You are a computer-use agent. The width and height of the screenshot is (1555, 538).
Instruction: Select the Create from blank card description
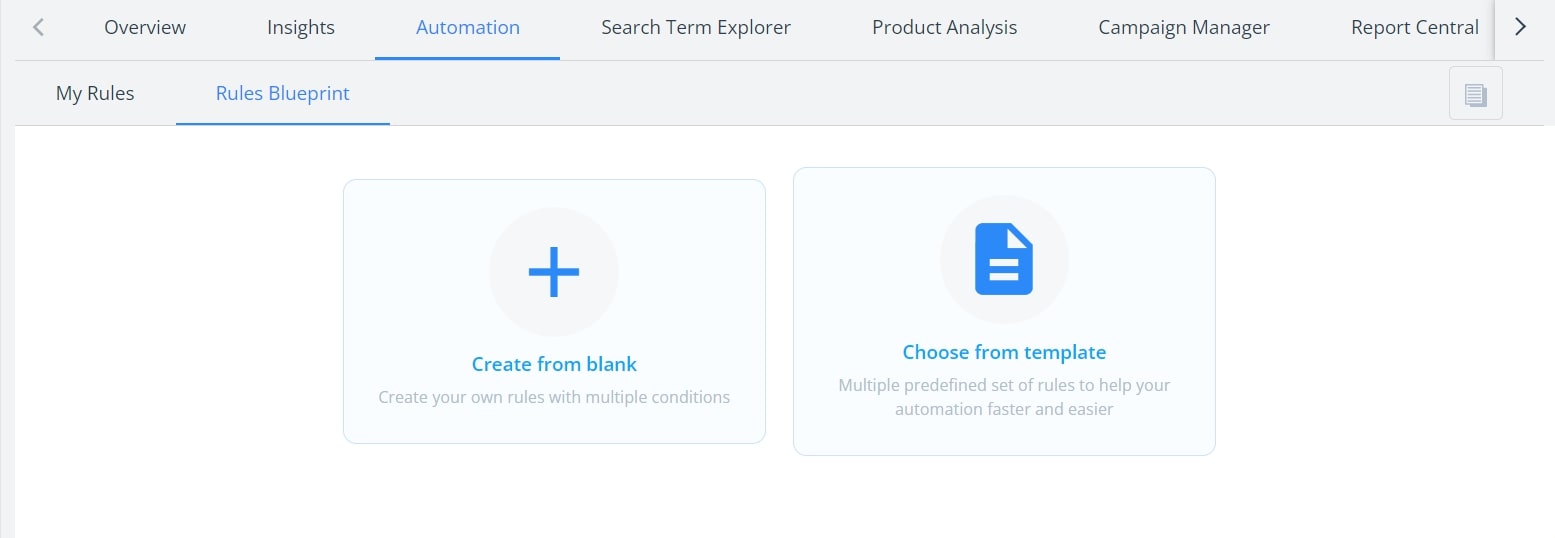554,397
